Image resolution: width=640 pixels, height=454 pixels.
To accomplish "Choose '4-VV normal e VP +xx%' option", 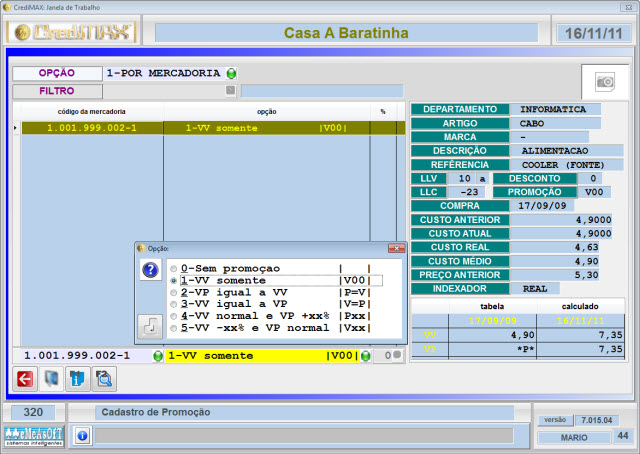I will (x=175, y=316).
